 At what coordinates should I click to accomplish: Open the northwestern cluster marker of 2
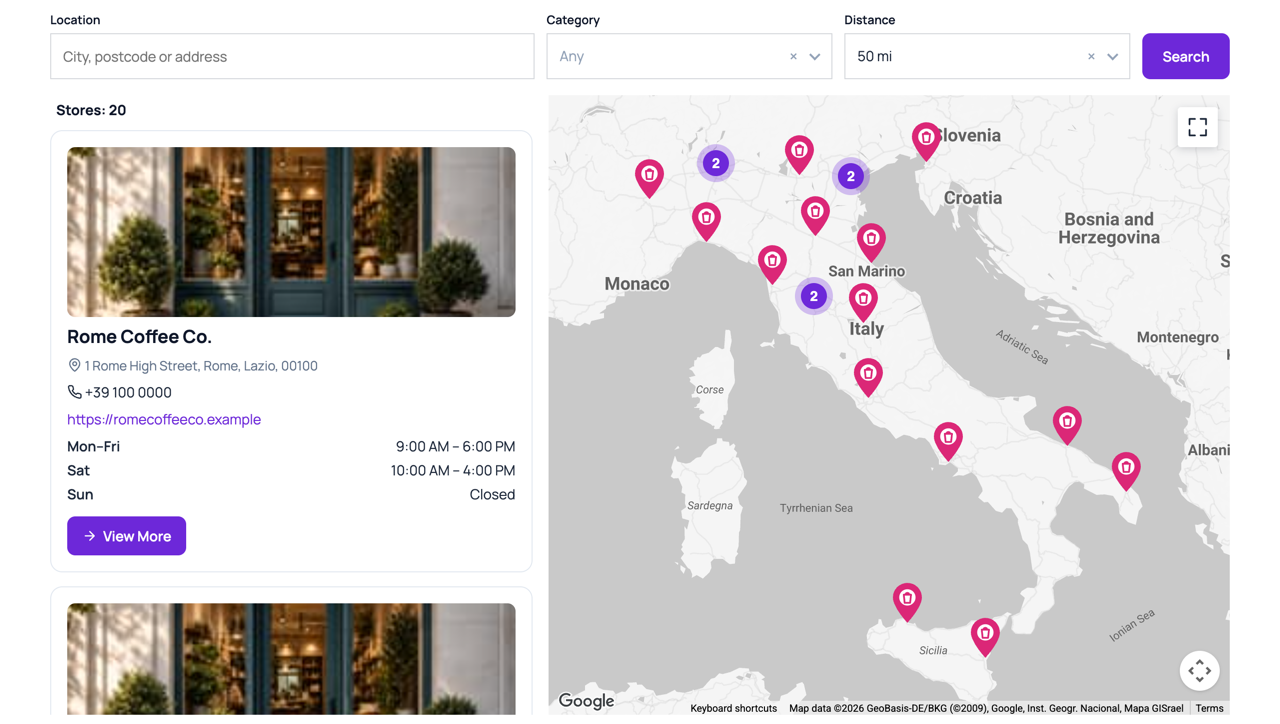[x=715, y=163]
